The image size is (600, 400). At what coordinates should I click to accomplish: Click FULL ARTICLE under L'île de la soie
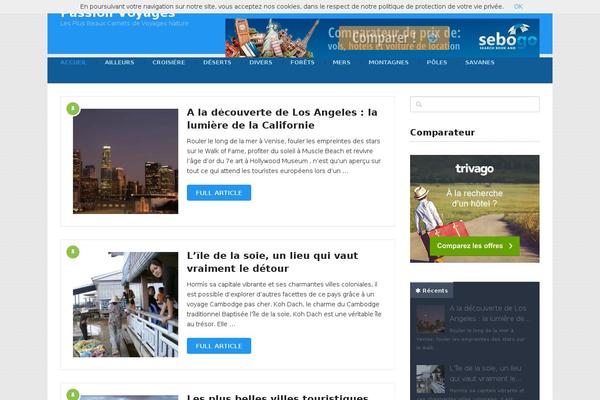point(219,346)
